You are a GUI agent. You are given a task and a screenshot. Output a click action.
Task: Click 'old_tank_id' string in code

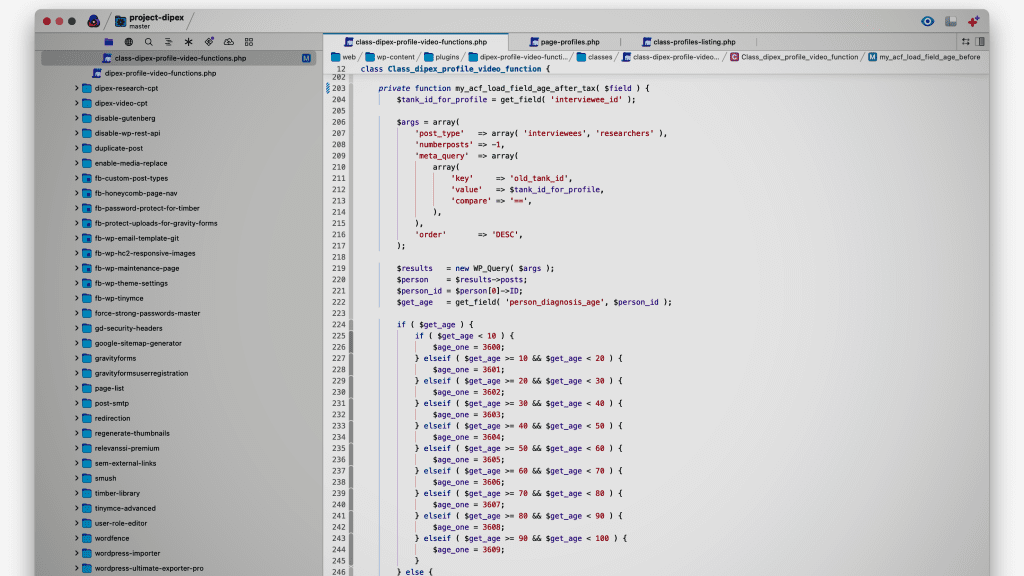click(x=541, y=178)
